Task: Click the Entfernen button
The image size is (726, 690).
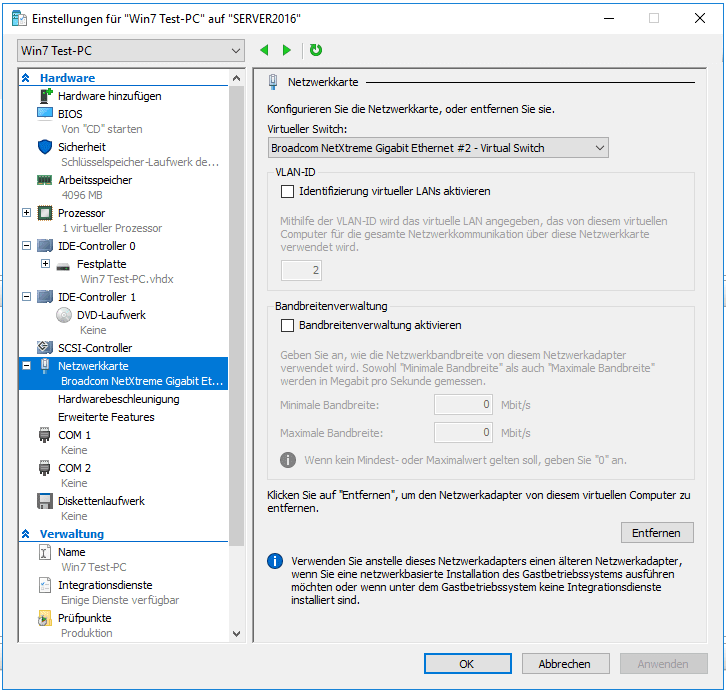Action: [657, 533]
